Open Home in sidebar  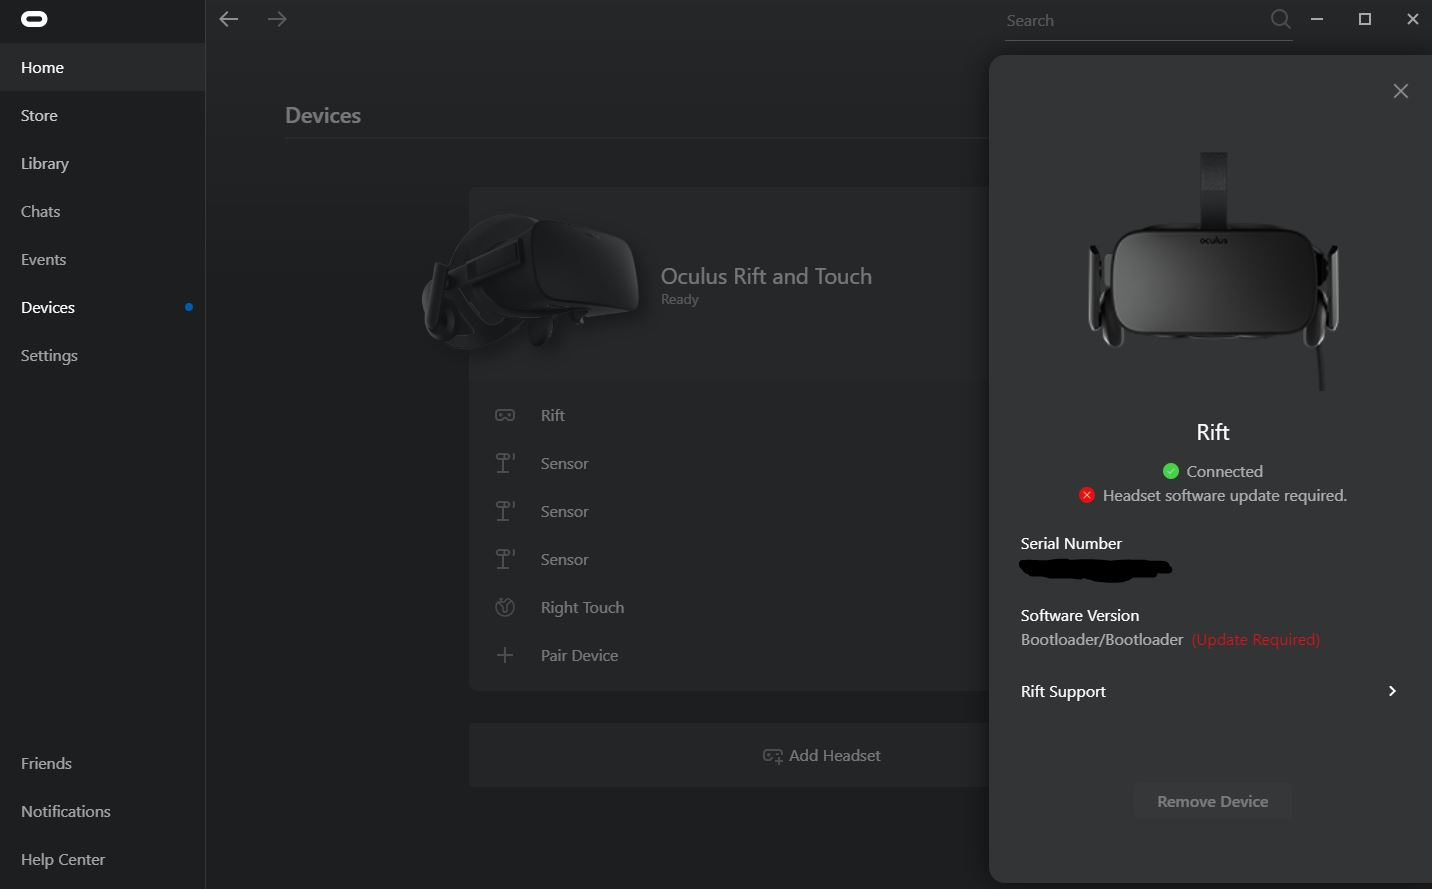click(x=102, y=67)
